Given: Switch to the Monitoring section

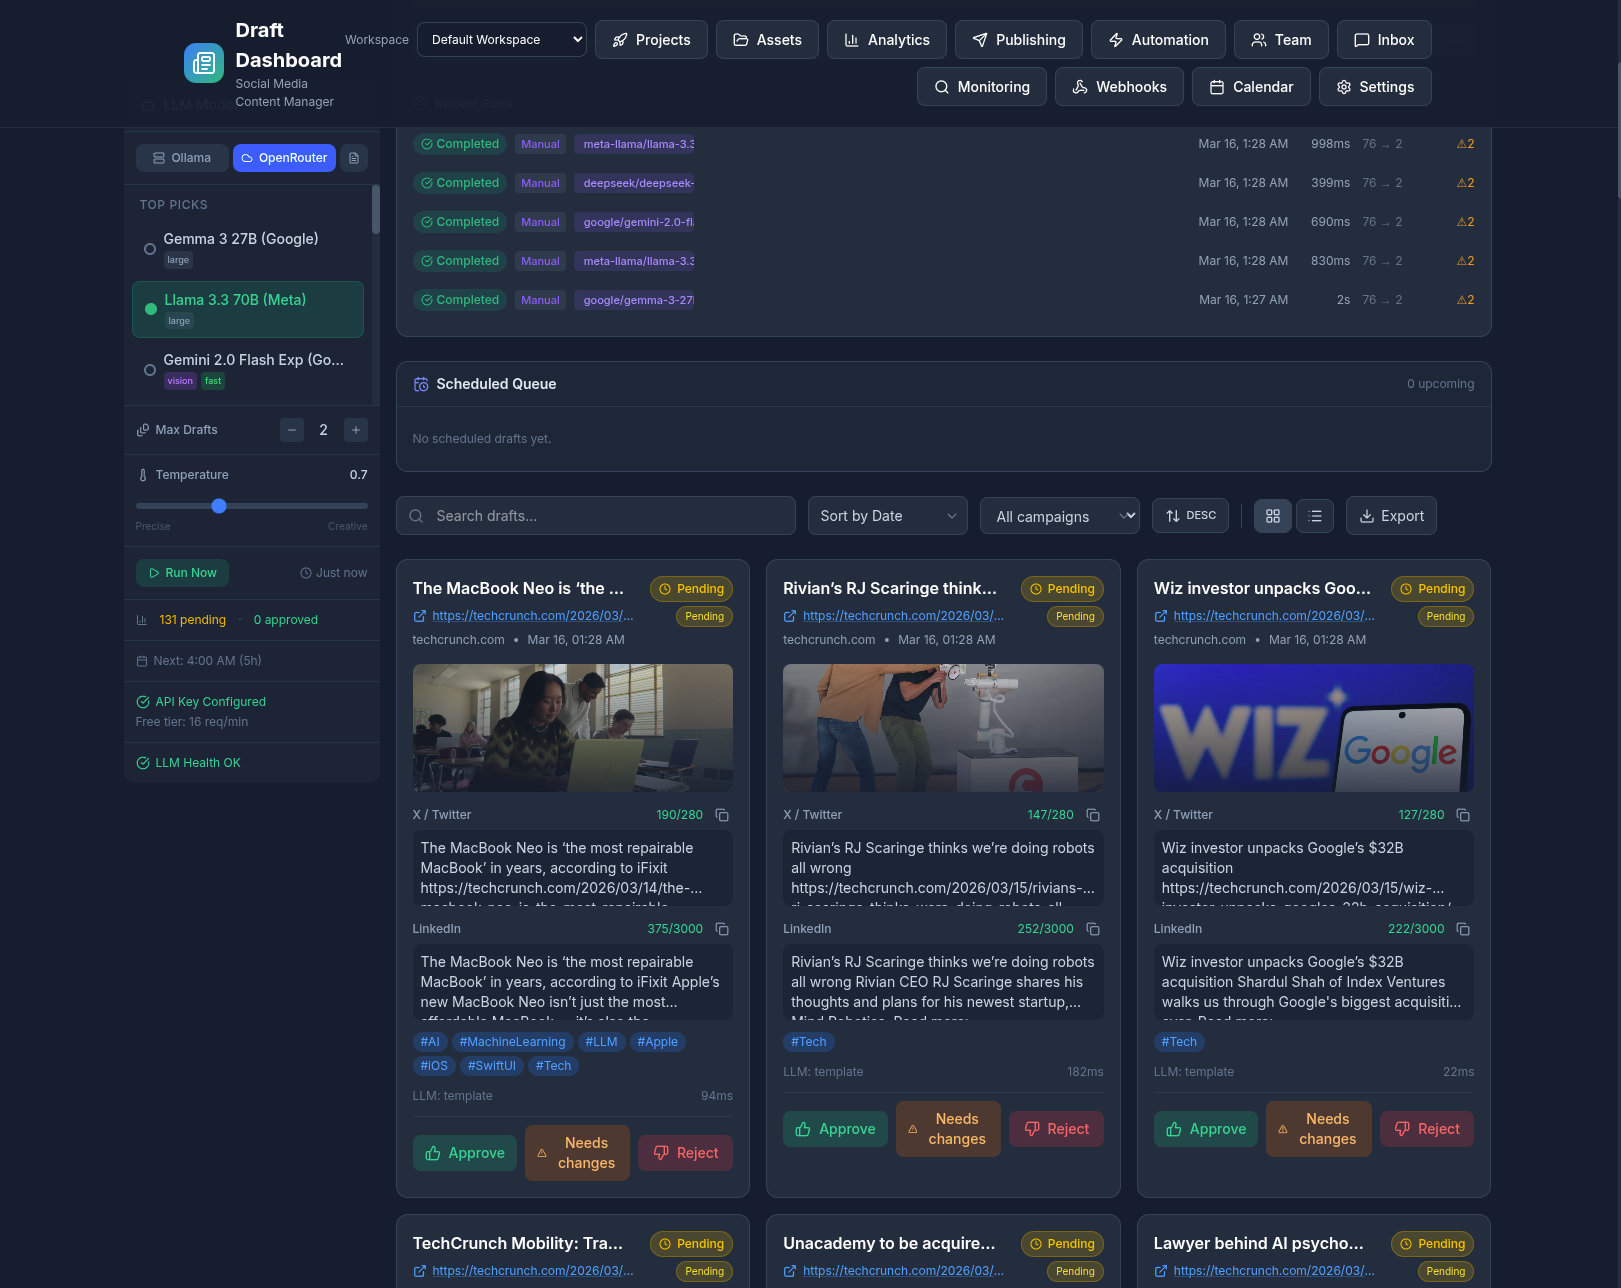Looking at the screenshot, I should [x=981, y=87].
